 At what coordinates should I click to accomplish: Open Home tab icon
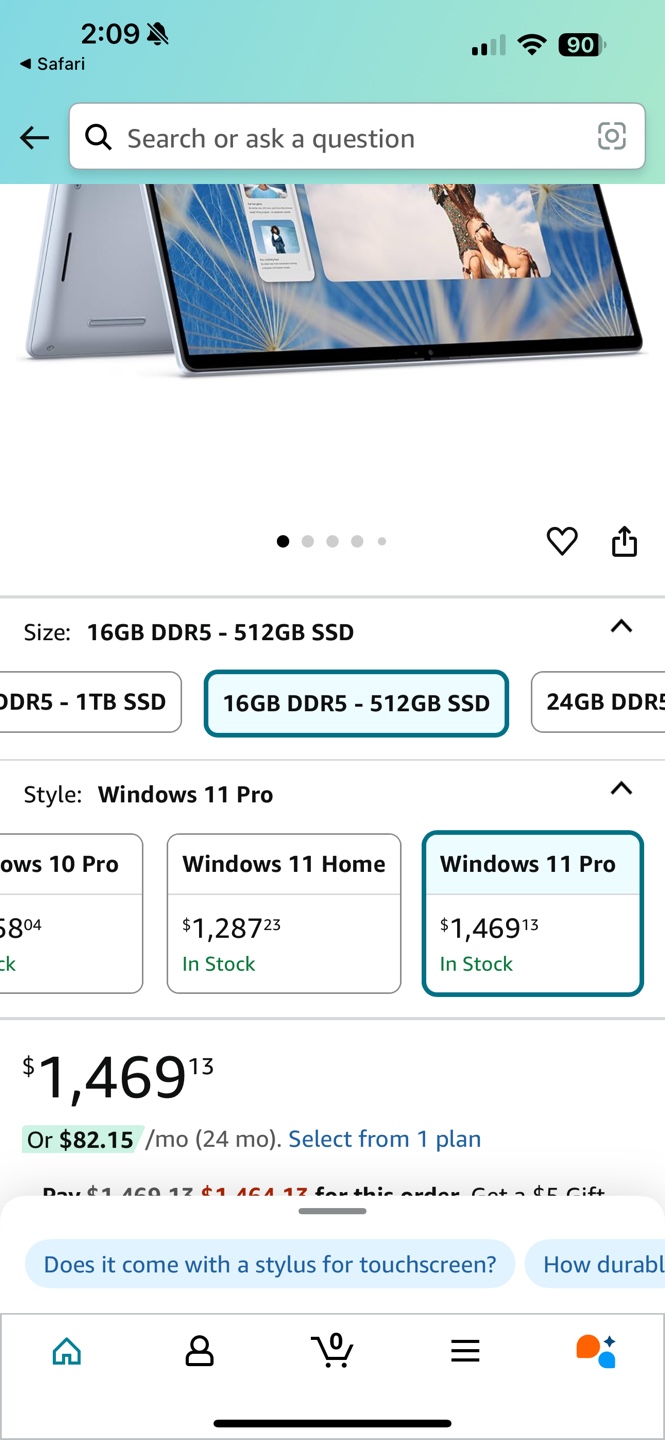click(66, 1351)
